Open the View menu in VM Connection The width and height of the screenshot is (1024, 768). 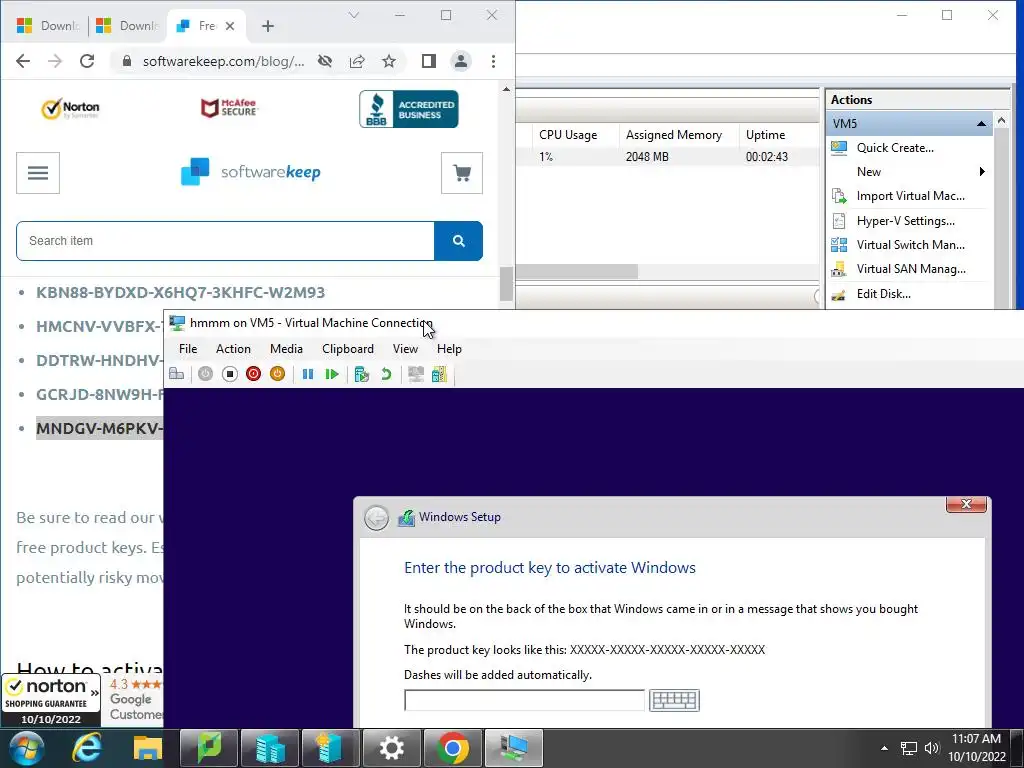tap(405, 349)
